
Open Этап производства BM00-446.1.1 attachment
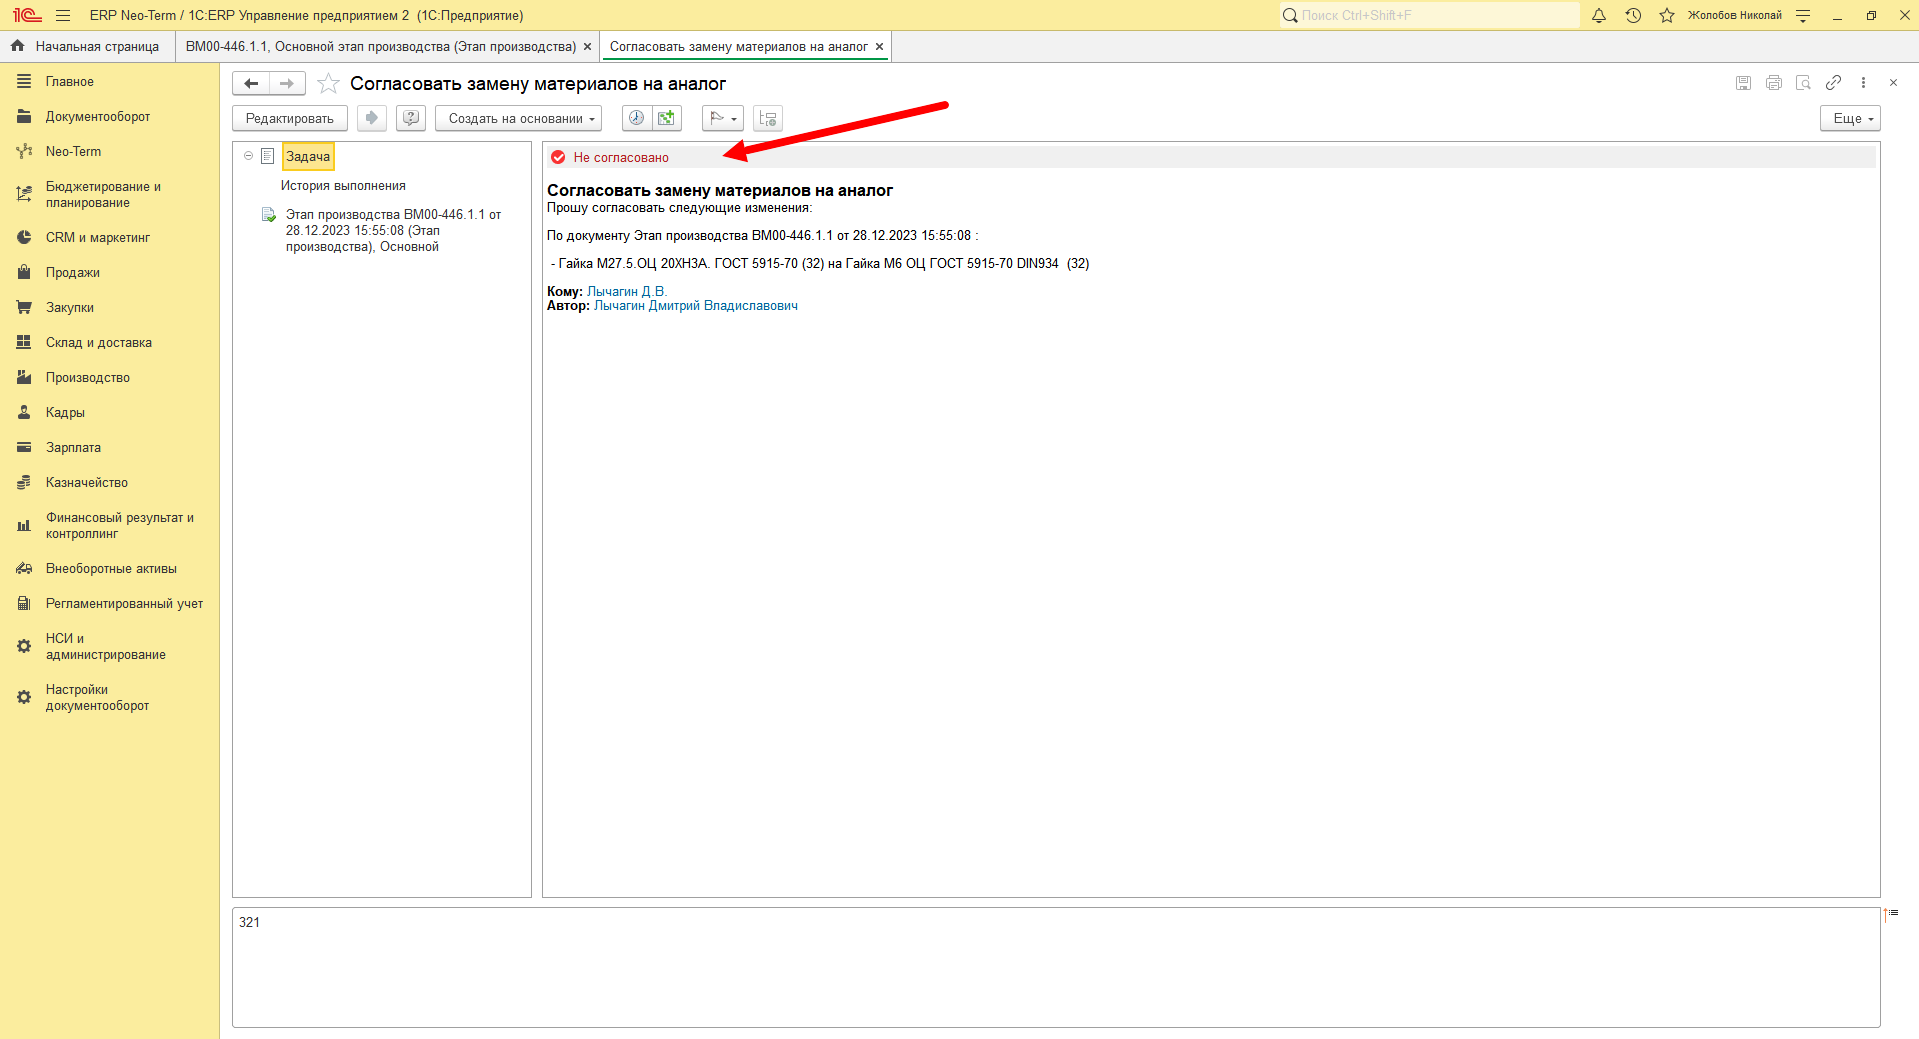tap(393, 231)
